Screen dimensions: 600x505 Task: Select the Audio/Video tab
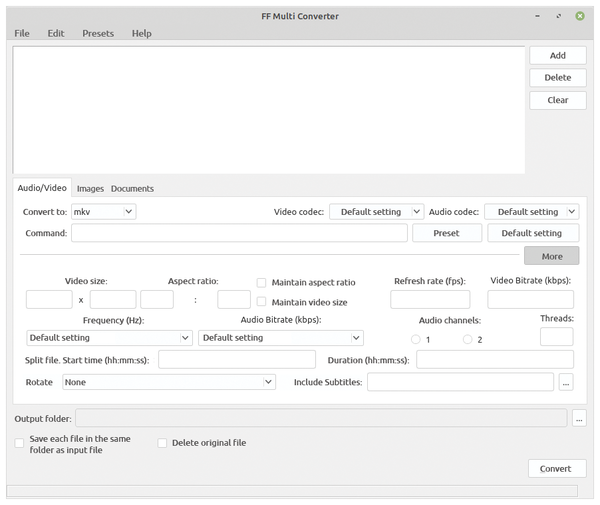point(42,188)
